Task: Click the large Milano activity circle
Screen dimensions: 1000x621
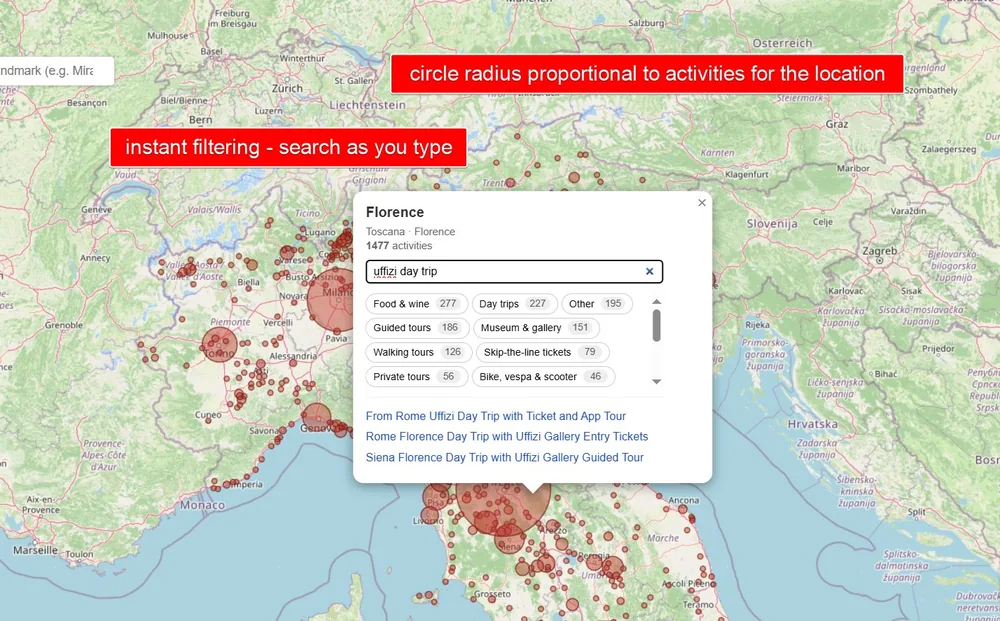Action: click(x=330, y=300)
